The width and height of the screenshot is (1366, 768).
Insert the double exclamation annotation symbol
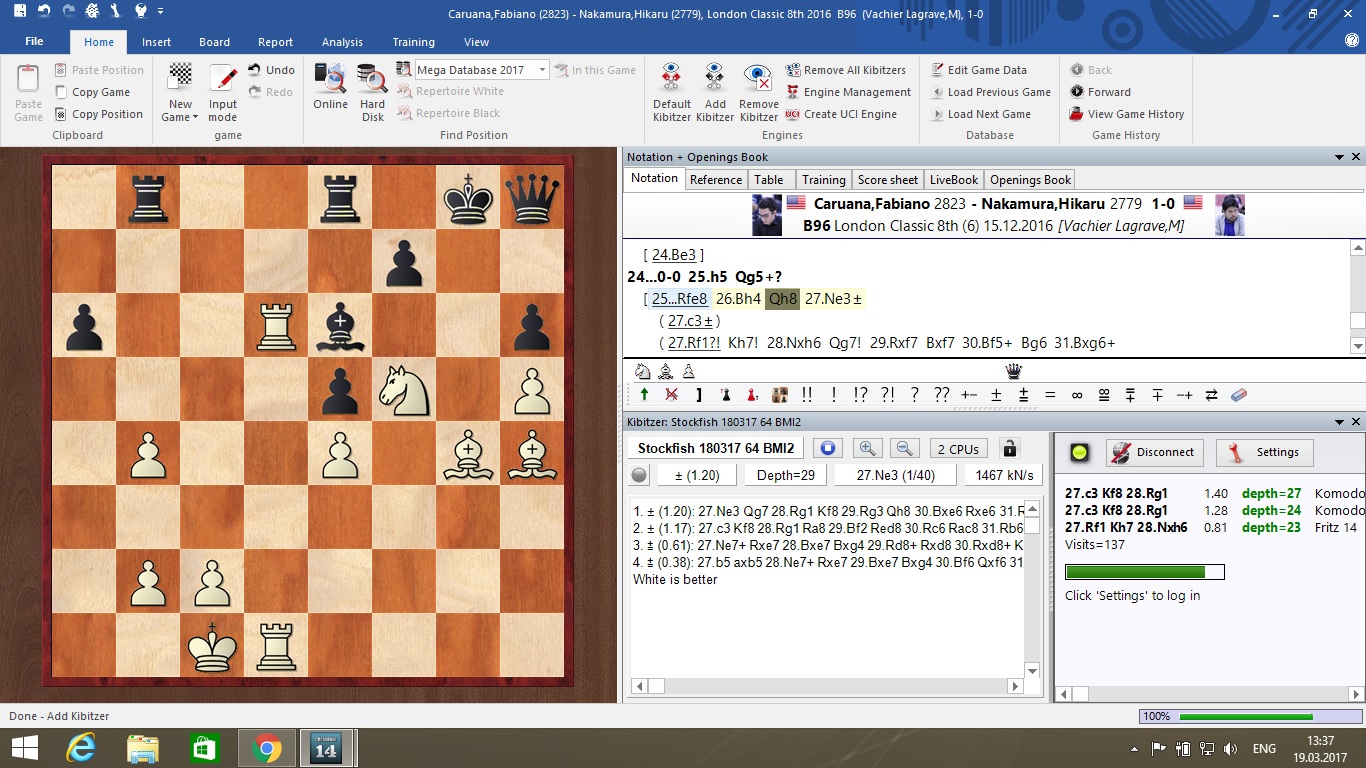[x=807, y=395]
